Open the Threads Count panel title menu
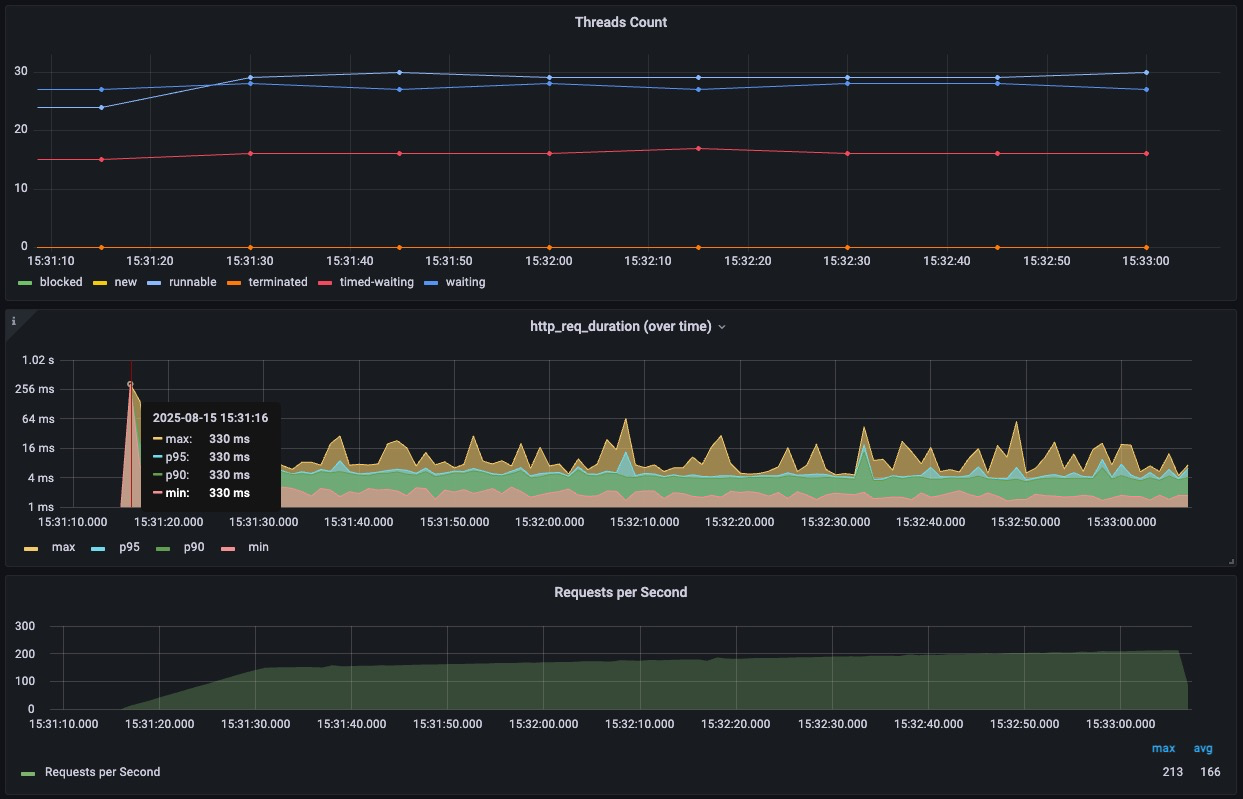Screen dimensions: 1243x799 pos(620,22)
